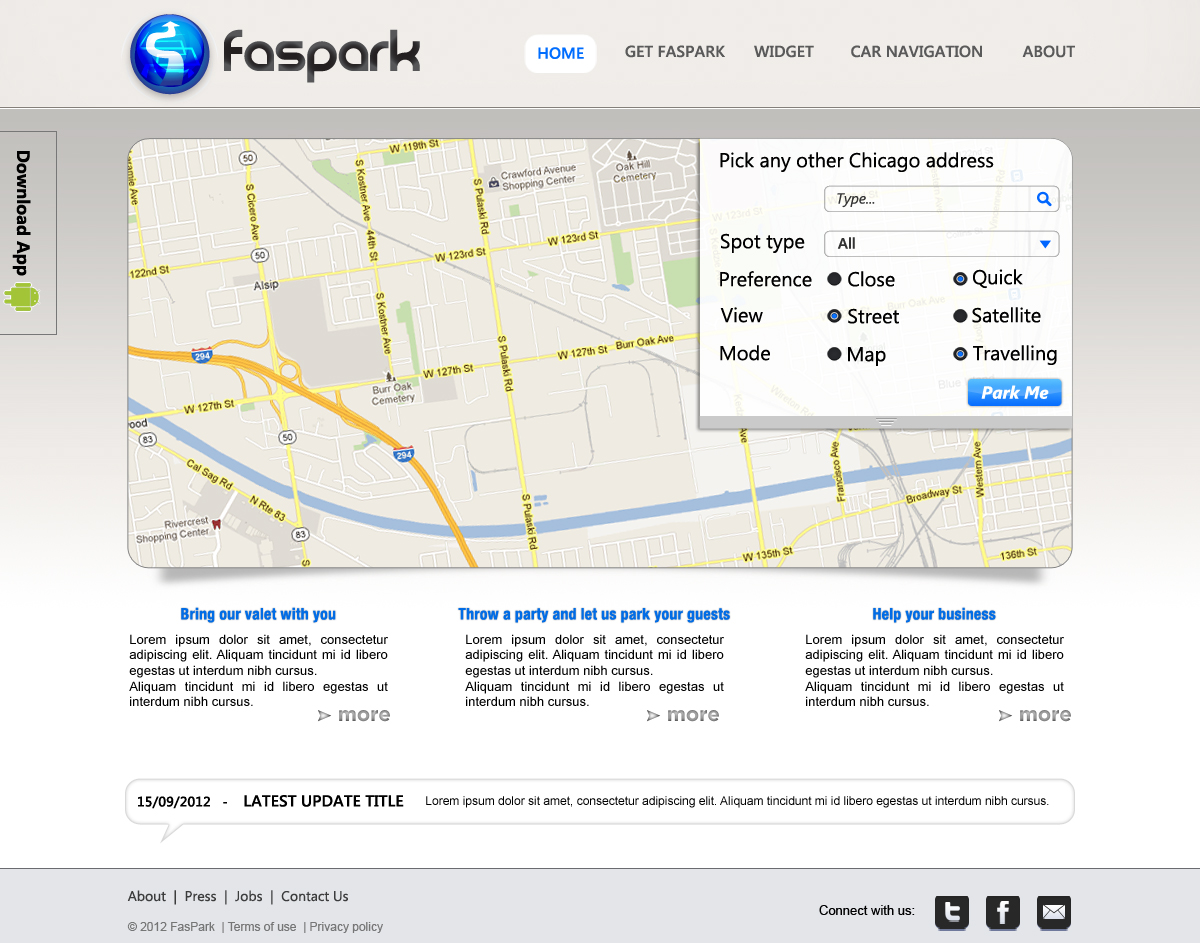Viewport: 1200px width, 943px height.
Task: Select the Quick preference radio button
Action: pos(959,278)
